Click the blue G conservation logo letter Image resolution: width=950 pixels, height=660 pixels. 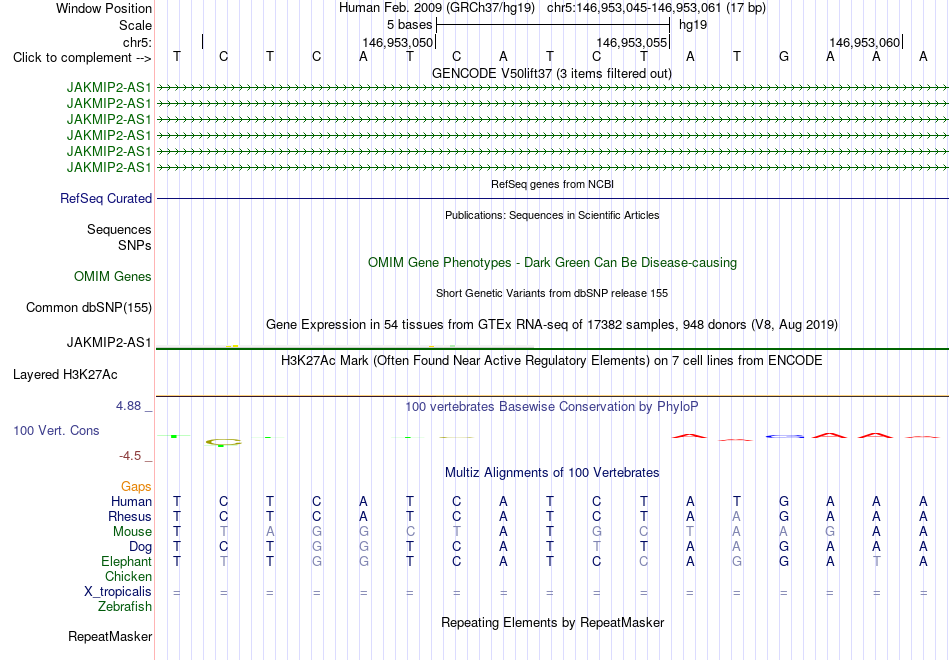coord(785,436)
